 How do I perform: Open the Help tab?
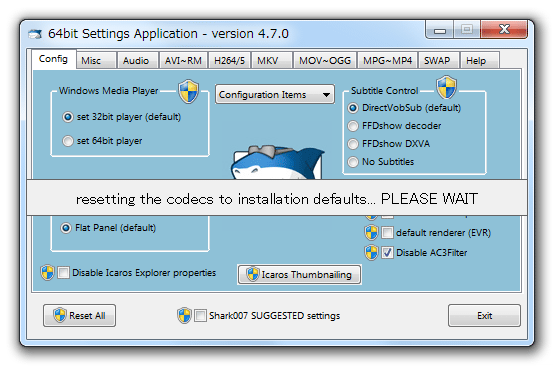pyautogui.click(x=480, y=60)
